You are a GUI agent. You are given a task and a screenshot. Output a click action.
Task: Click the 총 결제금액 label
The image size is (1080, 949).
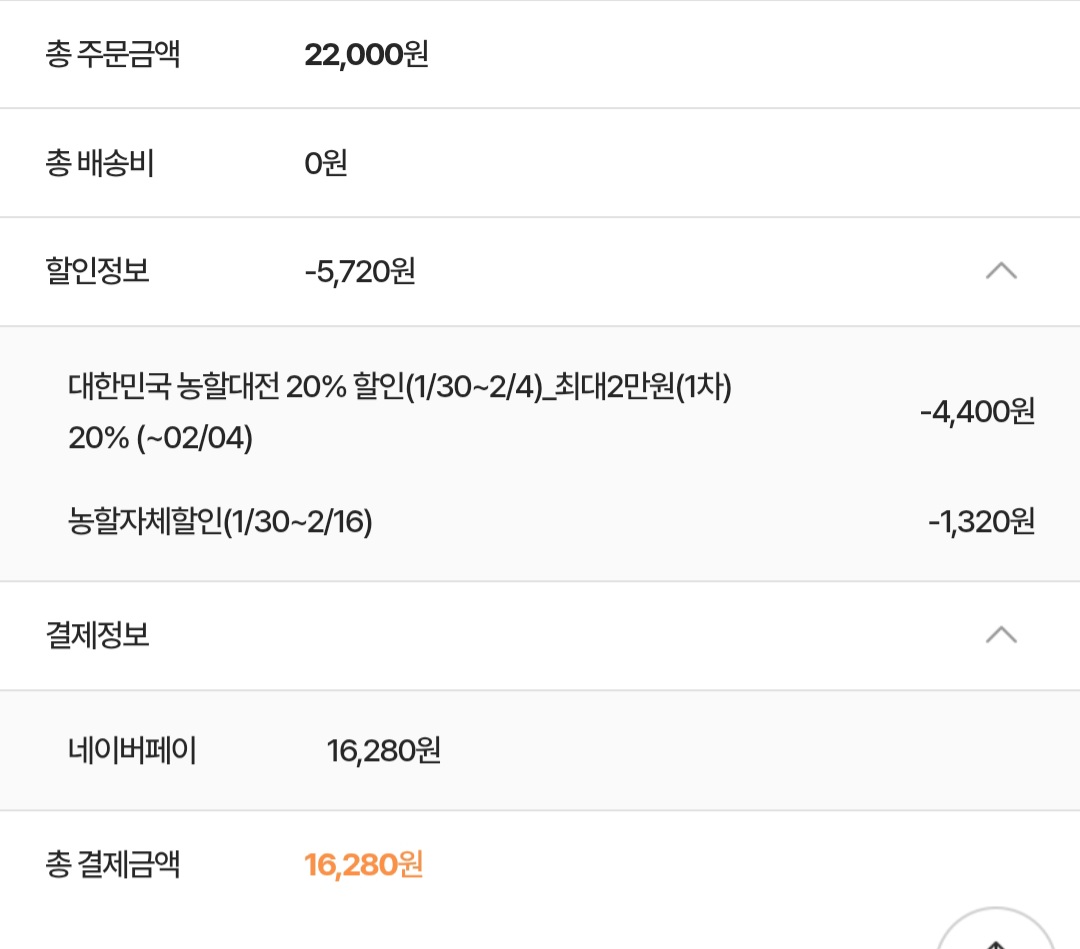point(112,864)
